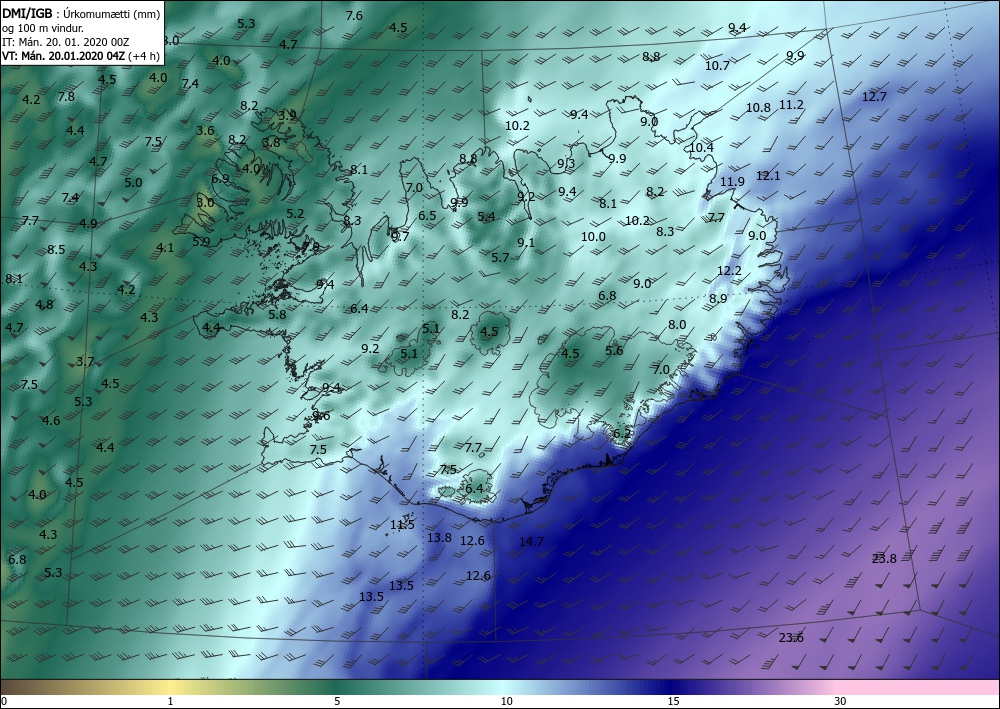1000x709 pixels.
Task: Click the '15' tick label on the color scale
Action: (x=673, y=701)
